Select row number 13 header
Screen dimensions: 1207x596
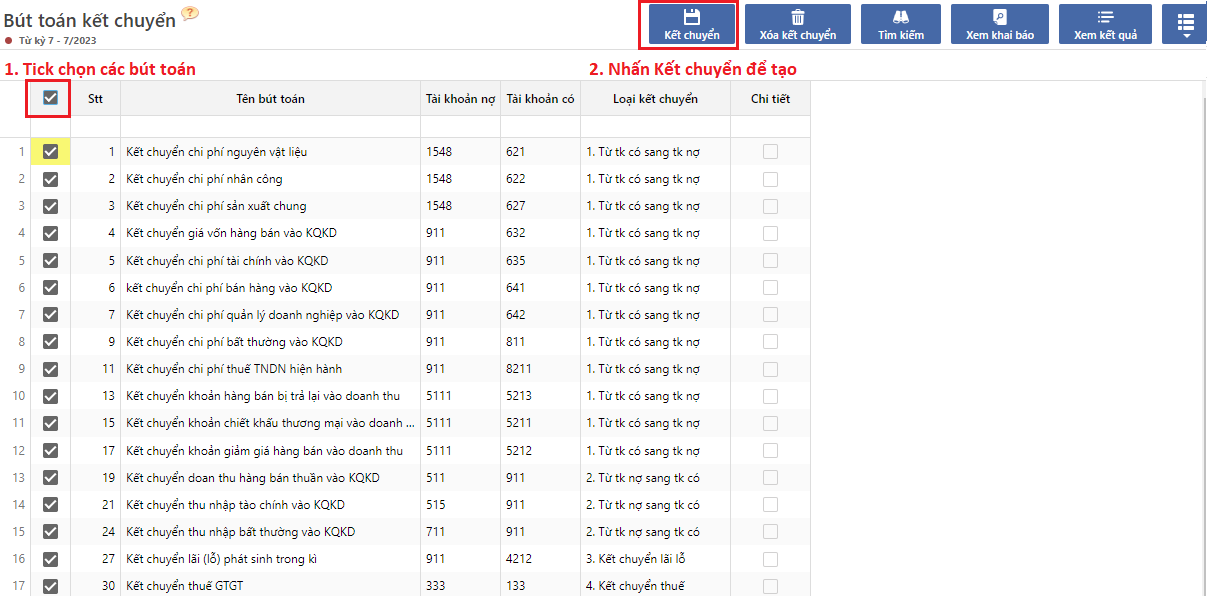tap(18, 478)
